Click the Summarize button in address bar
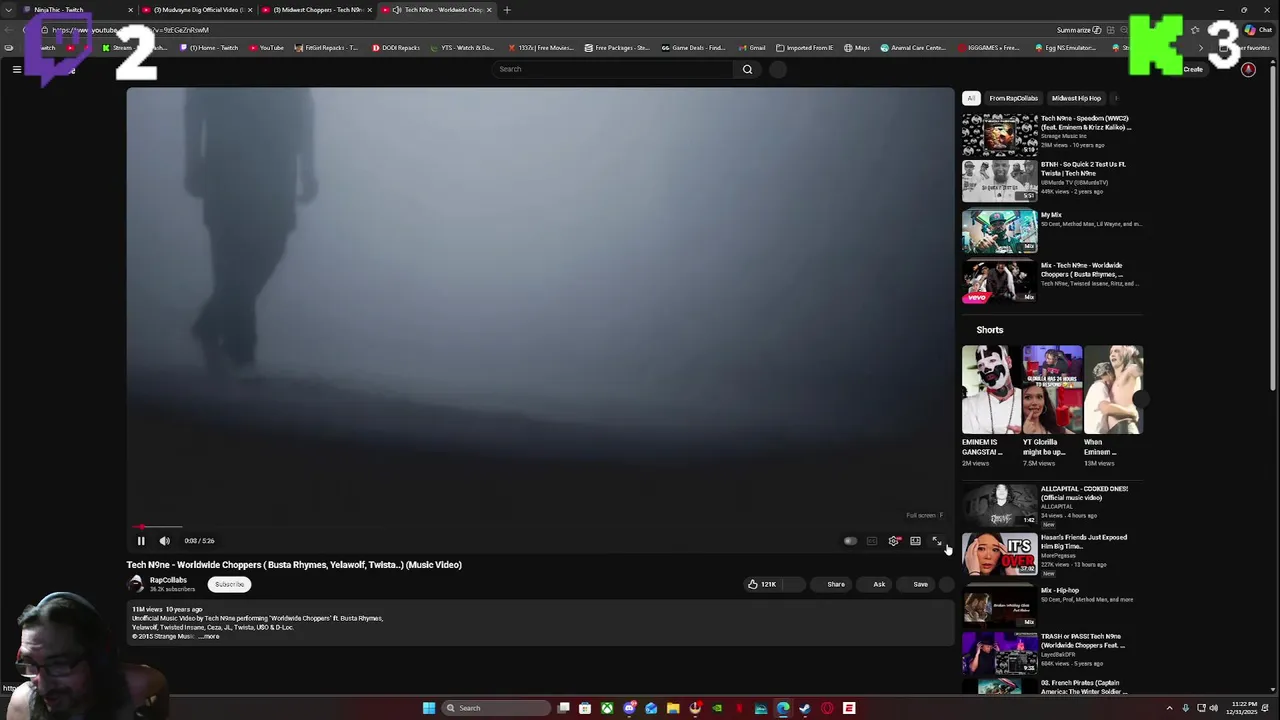The height and width of the screenshot is (720, 1280). tap(1078, 30)
